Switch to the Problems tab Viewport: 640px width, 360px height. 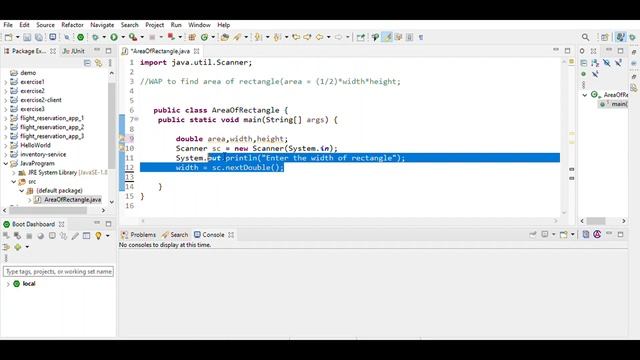click(139, 235)
